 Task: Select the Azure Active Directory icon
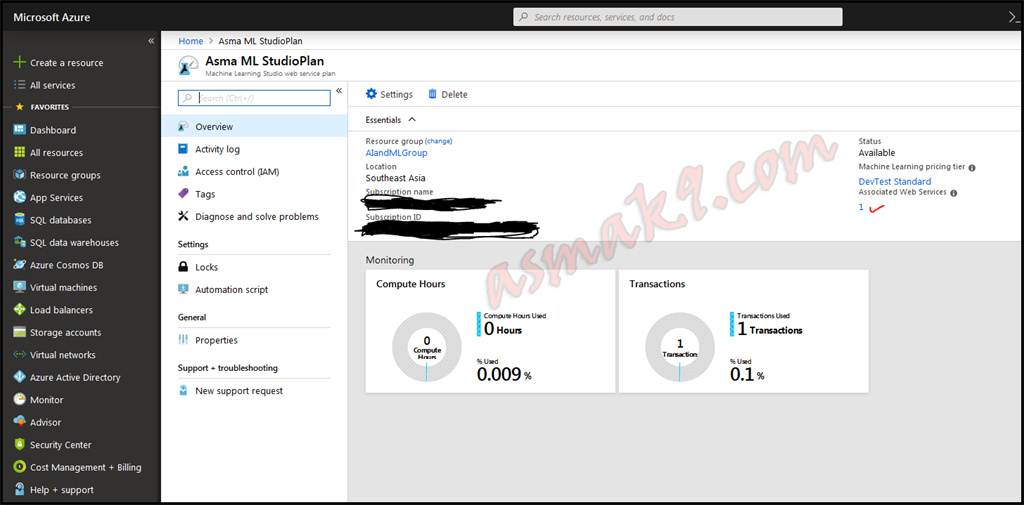coord(19,377)
